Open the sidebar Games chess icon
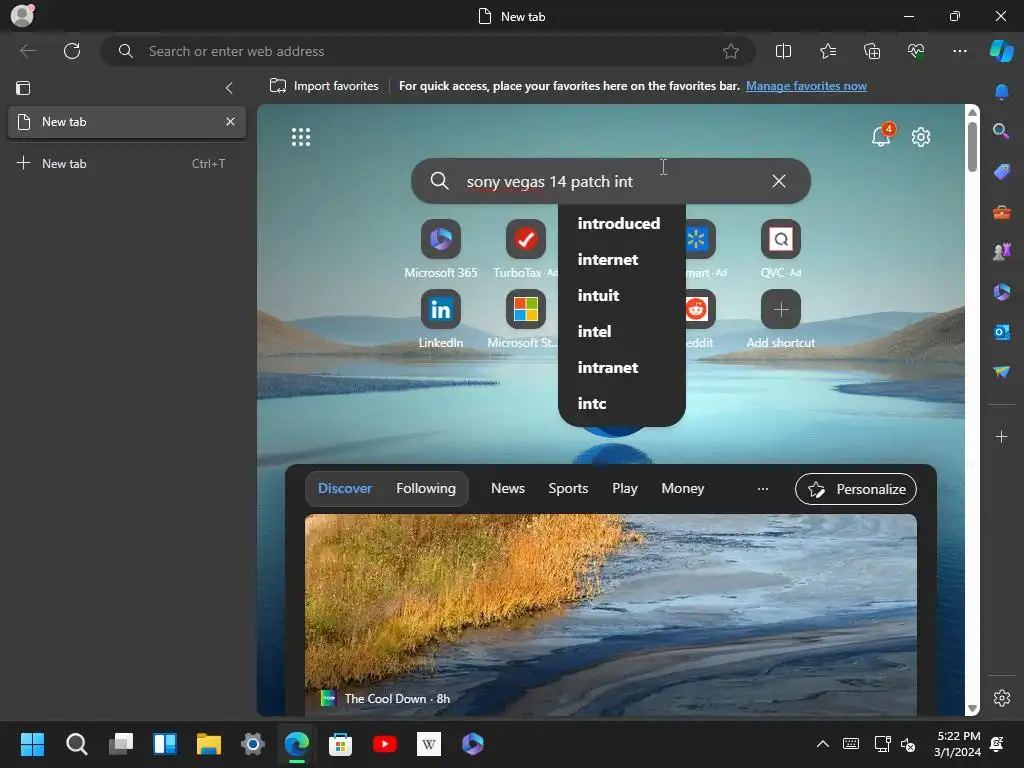This screenshot has height=768, width=1024. [x=1001, y=252]
